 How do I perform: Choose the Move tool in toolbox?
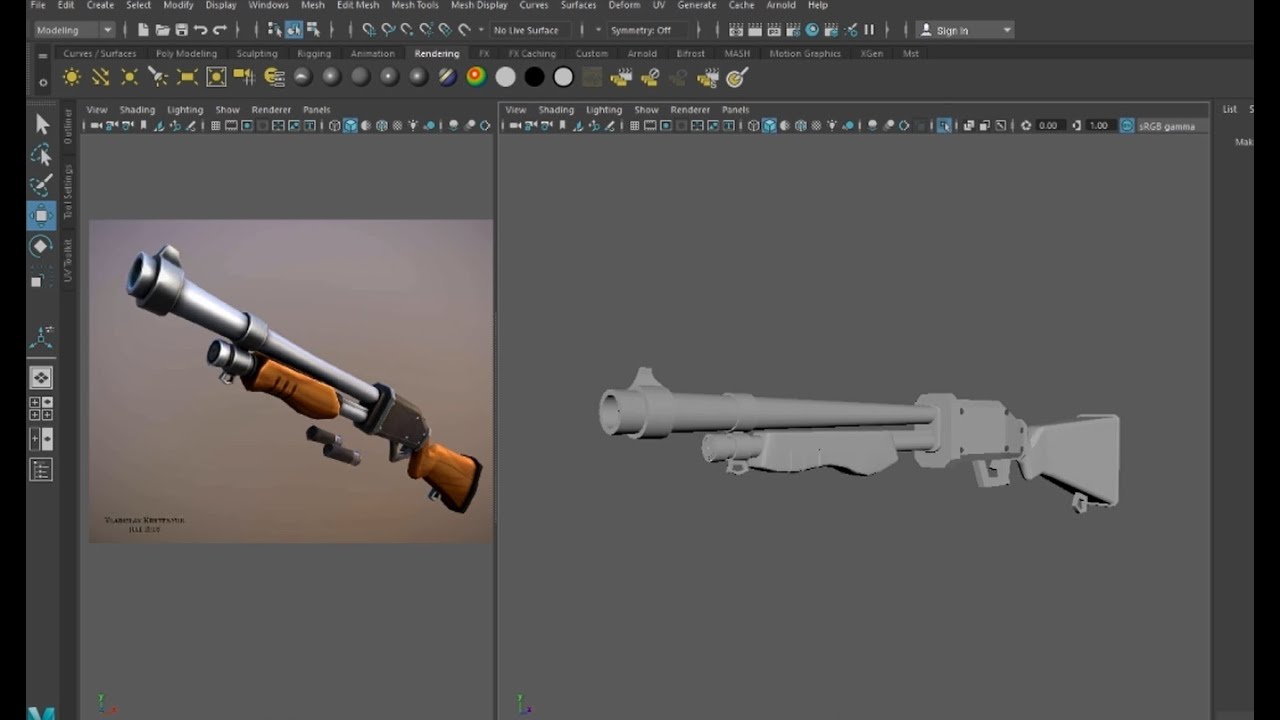tap(42, 215)
